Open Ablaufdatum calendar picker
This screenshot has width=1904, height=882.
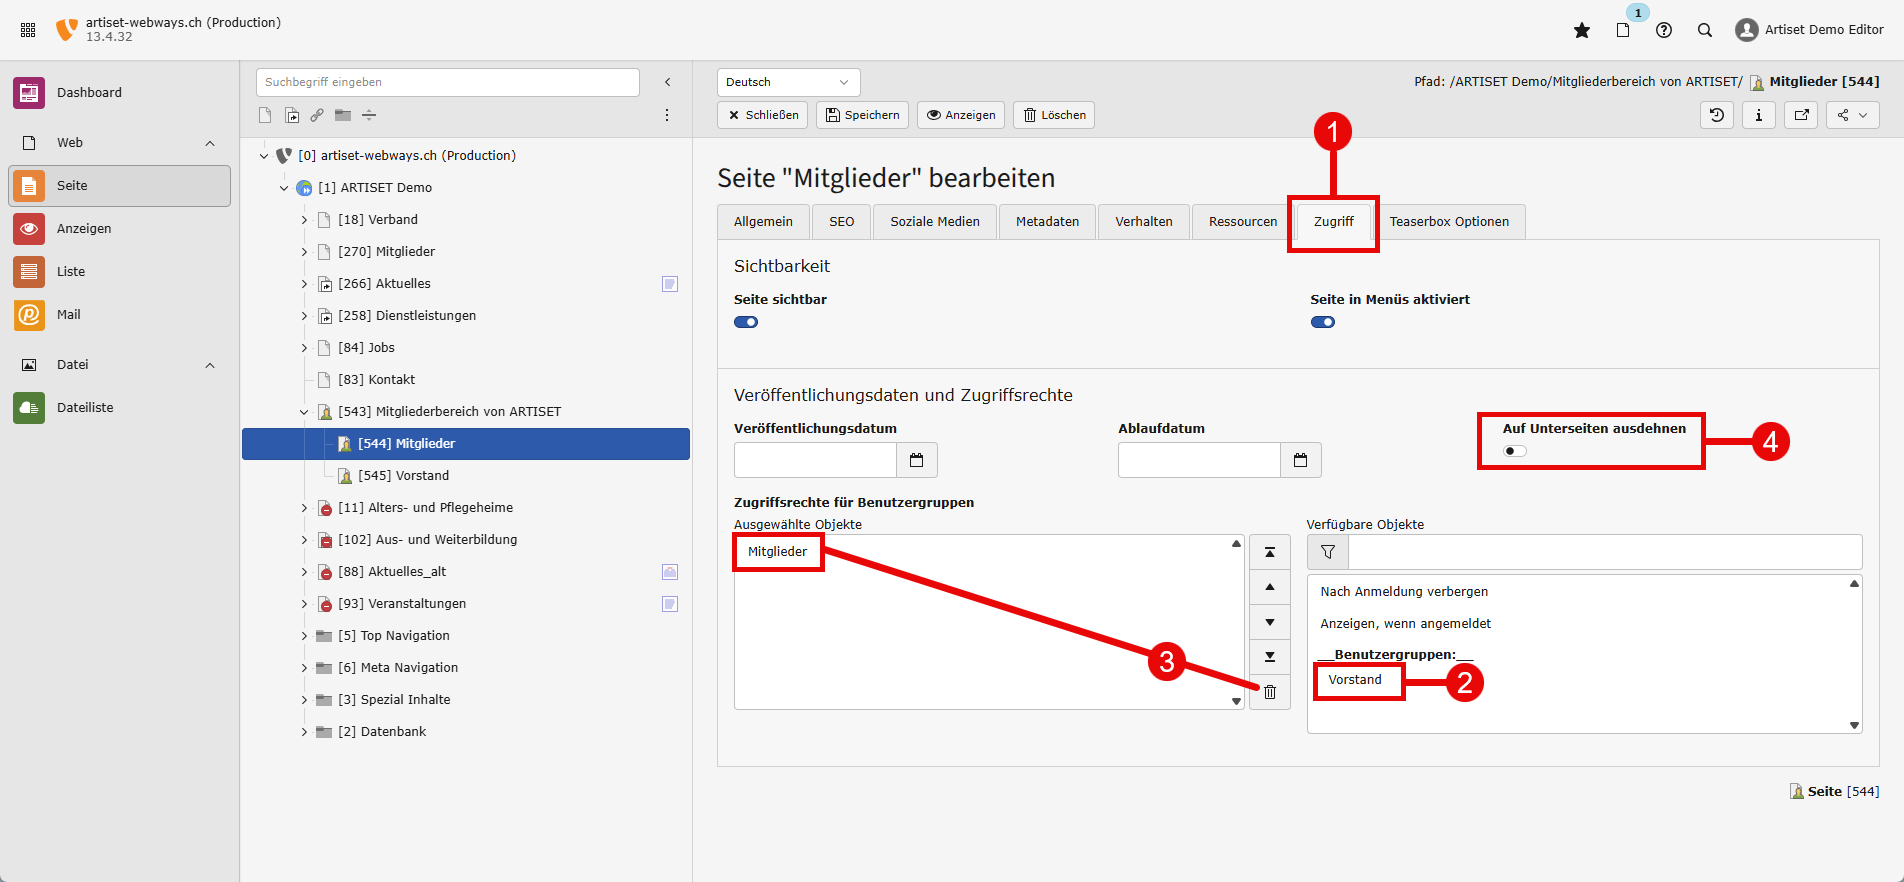tap(1301, 460)
